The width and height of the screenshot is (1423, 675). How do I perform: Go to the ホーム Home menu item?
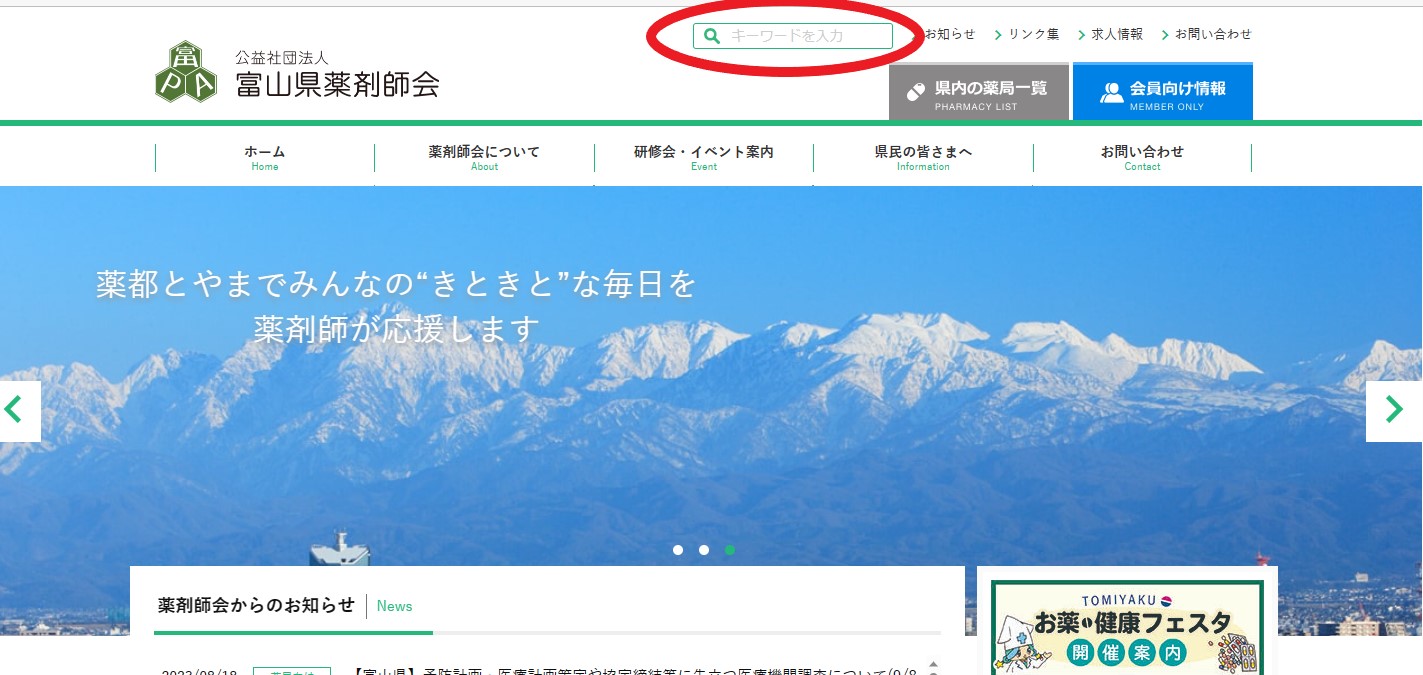point(265,158)
